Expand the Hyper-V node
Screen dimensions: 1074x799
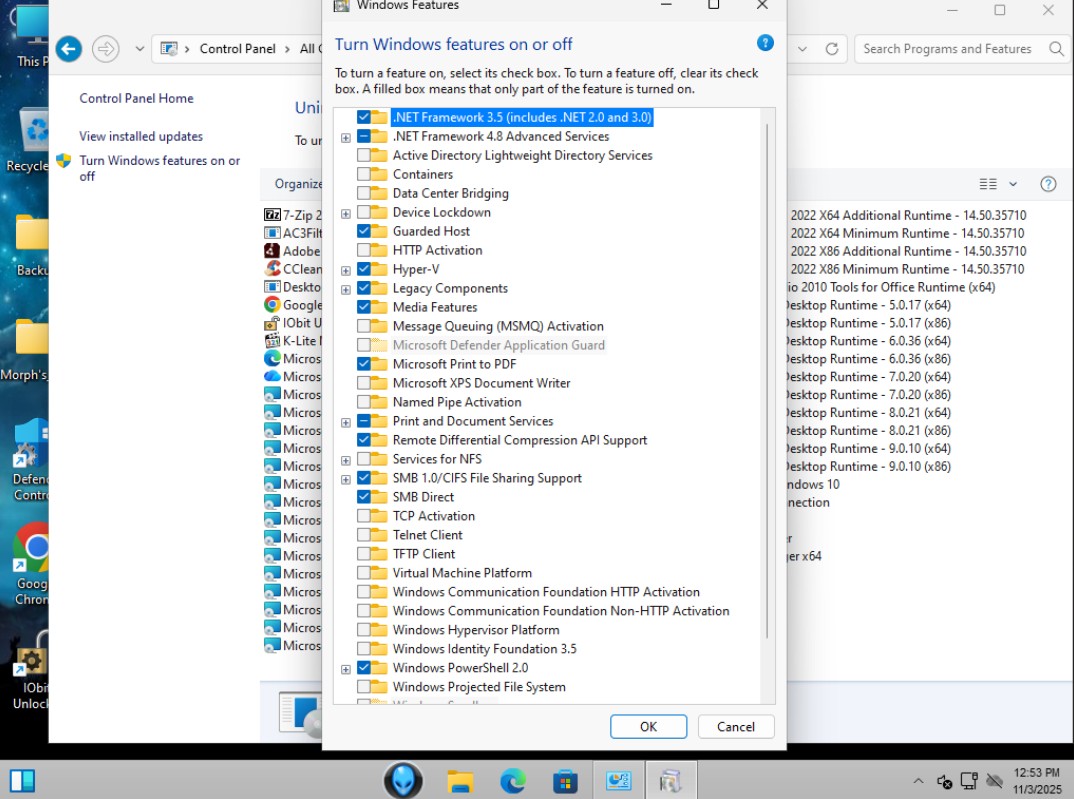click(346, 270)
